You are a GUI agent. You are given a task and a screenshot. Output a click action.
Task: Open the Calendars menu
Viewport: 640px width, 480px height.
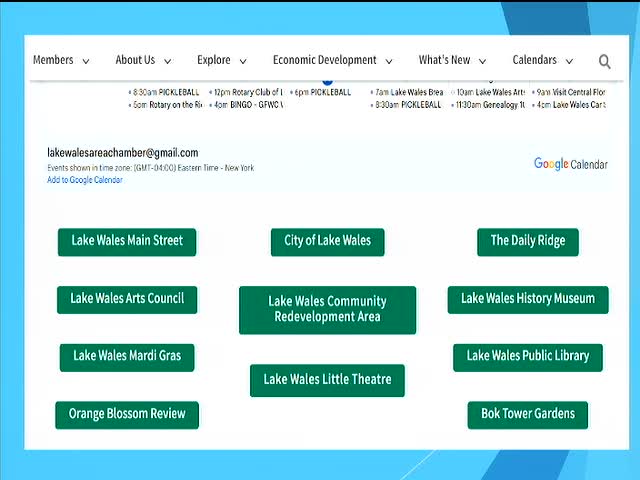[x=534, y=60]
